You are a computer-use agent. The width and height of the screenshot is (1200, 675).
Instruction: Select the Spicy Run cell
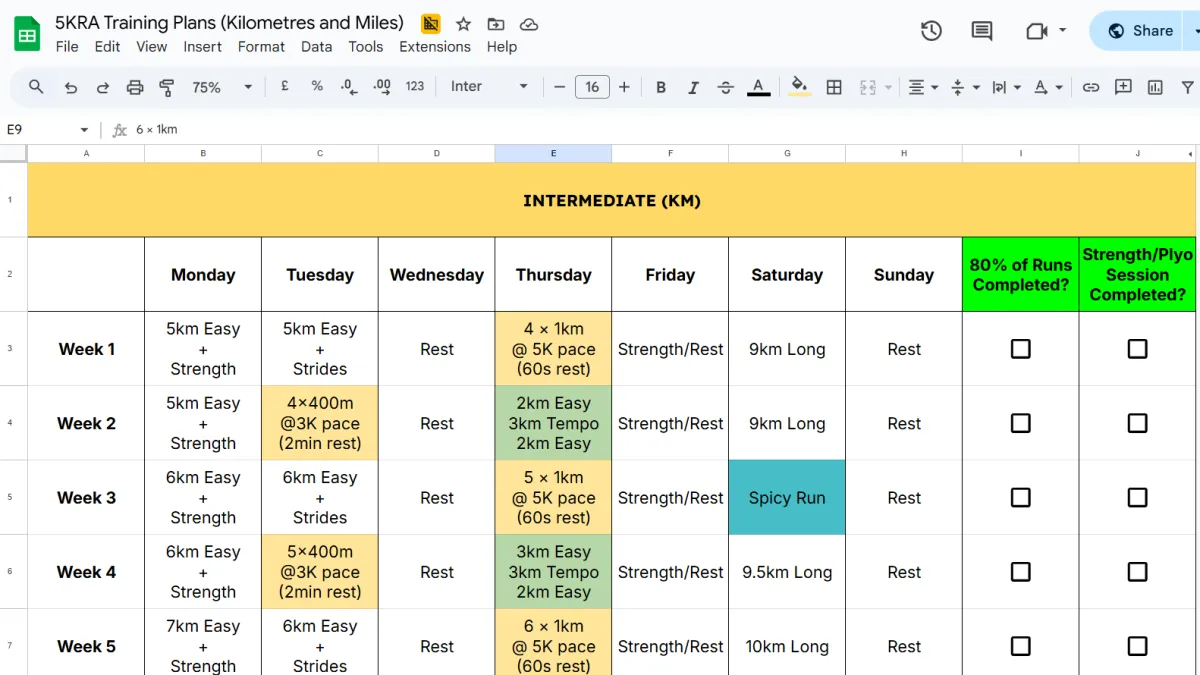click(x=786, y=498)
